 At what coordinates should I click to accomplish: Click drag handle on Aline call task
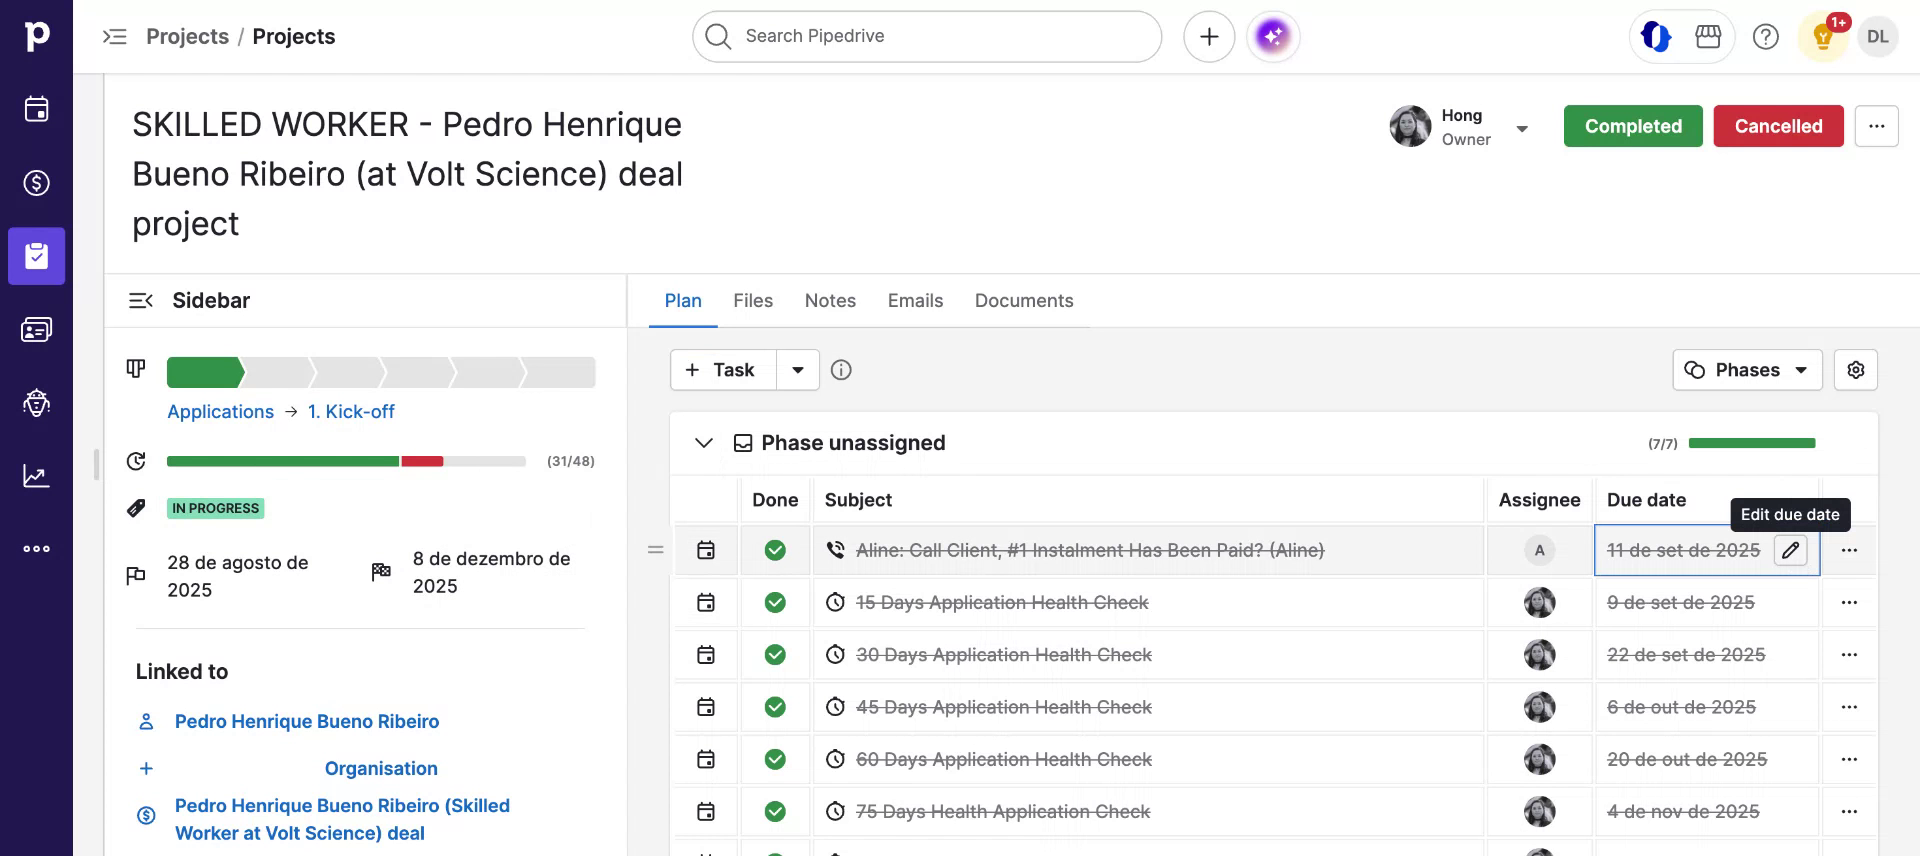pyautogui.click(x=656, y=550)
